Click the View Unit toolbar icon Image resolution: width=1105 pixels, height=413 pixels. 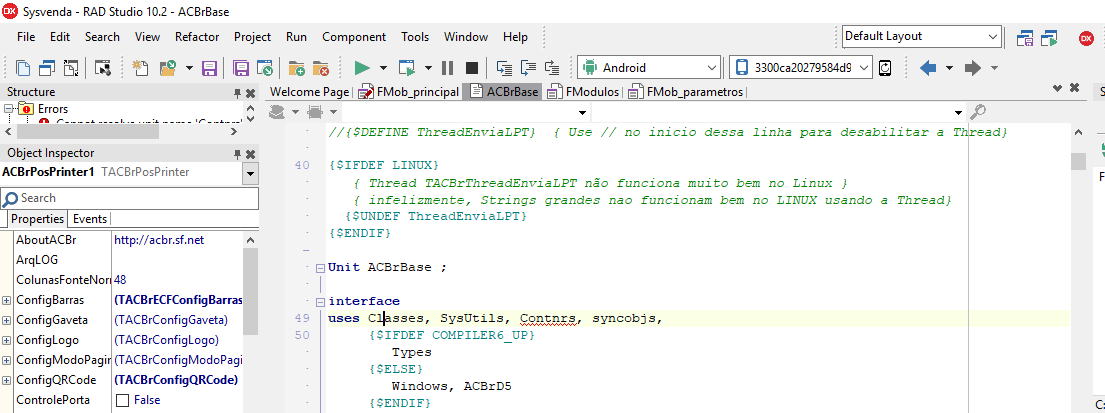point(23,68)
